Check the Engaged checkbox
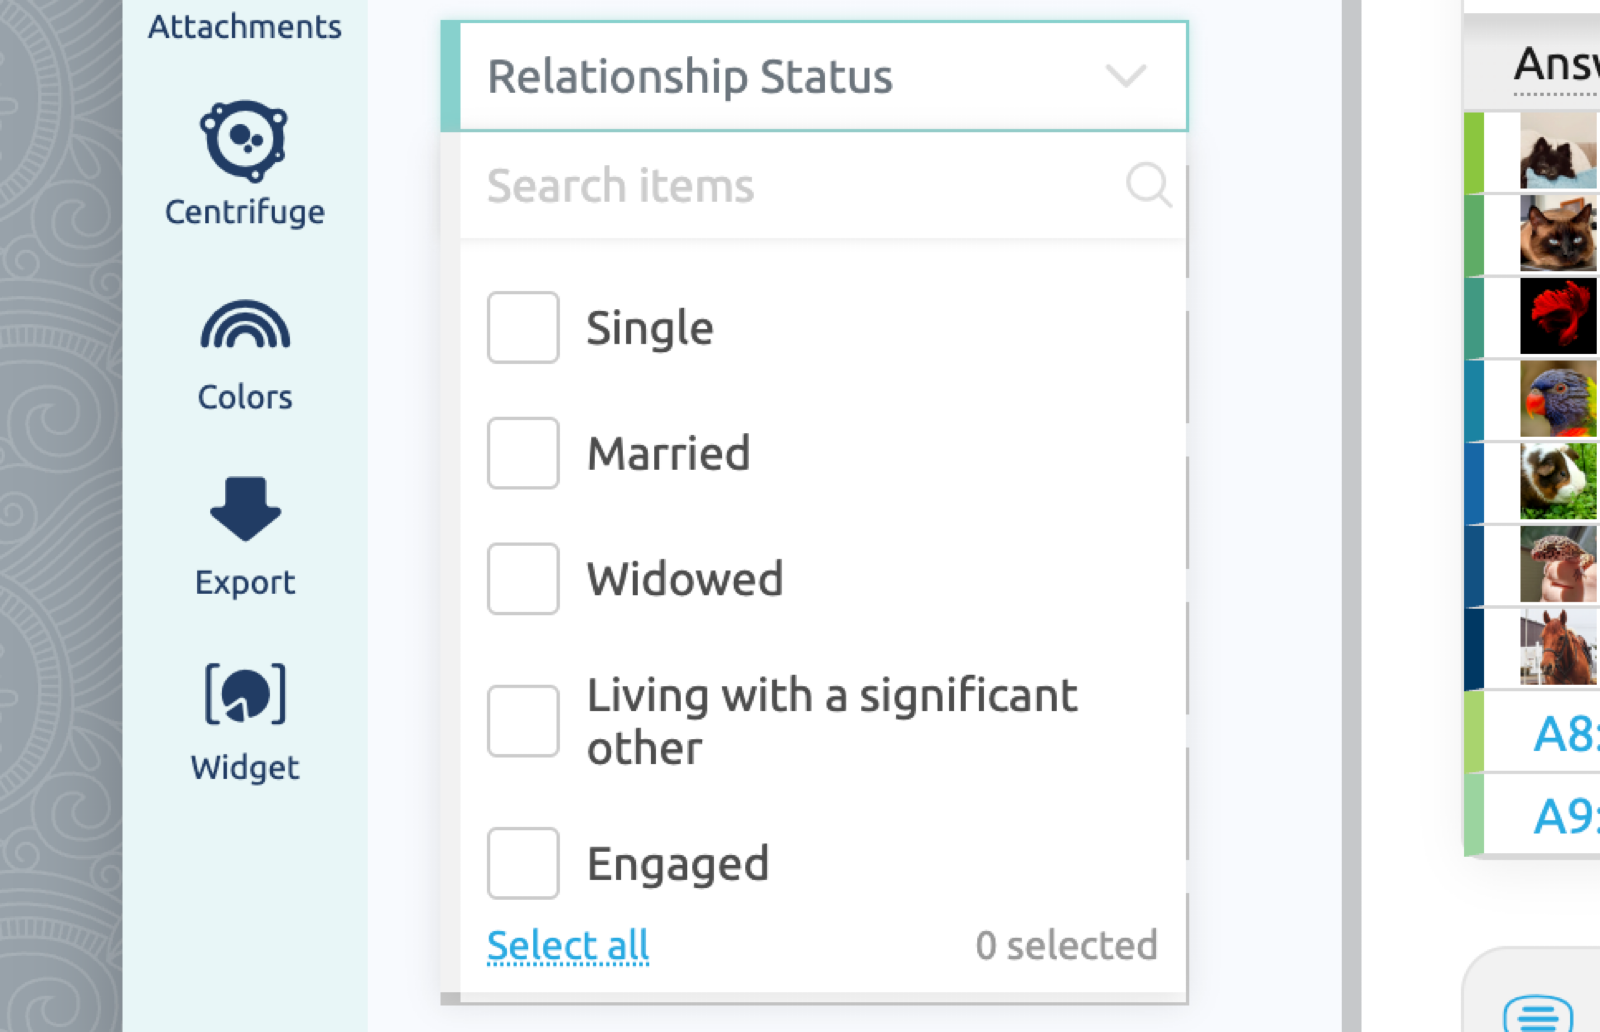Screen dimensions: 1600x1032 coord(523,863)
